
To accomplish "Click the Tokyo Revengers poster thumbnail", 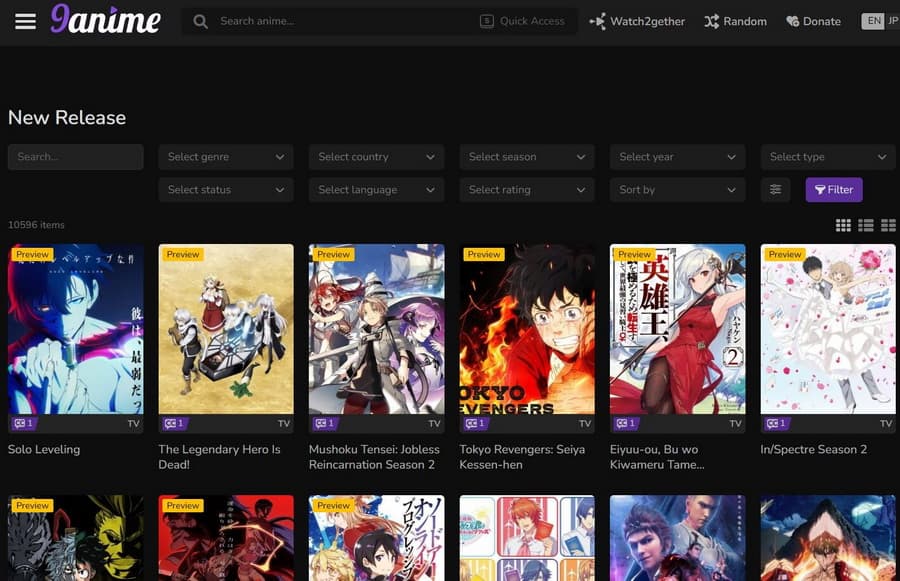I will 527,329.
